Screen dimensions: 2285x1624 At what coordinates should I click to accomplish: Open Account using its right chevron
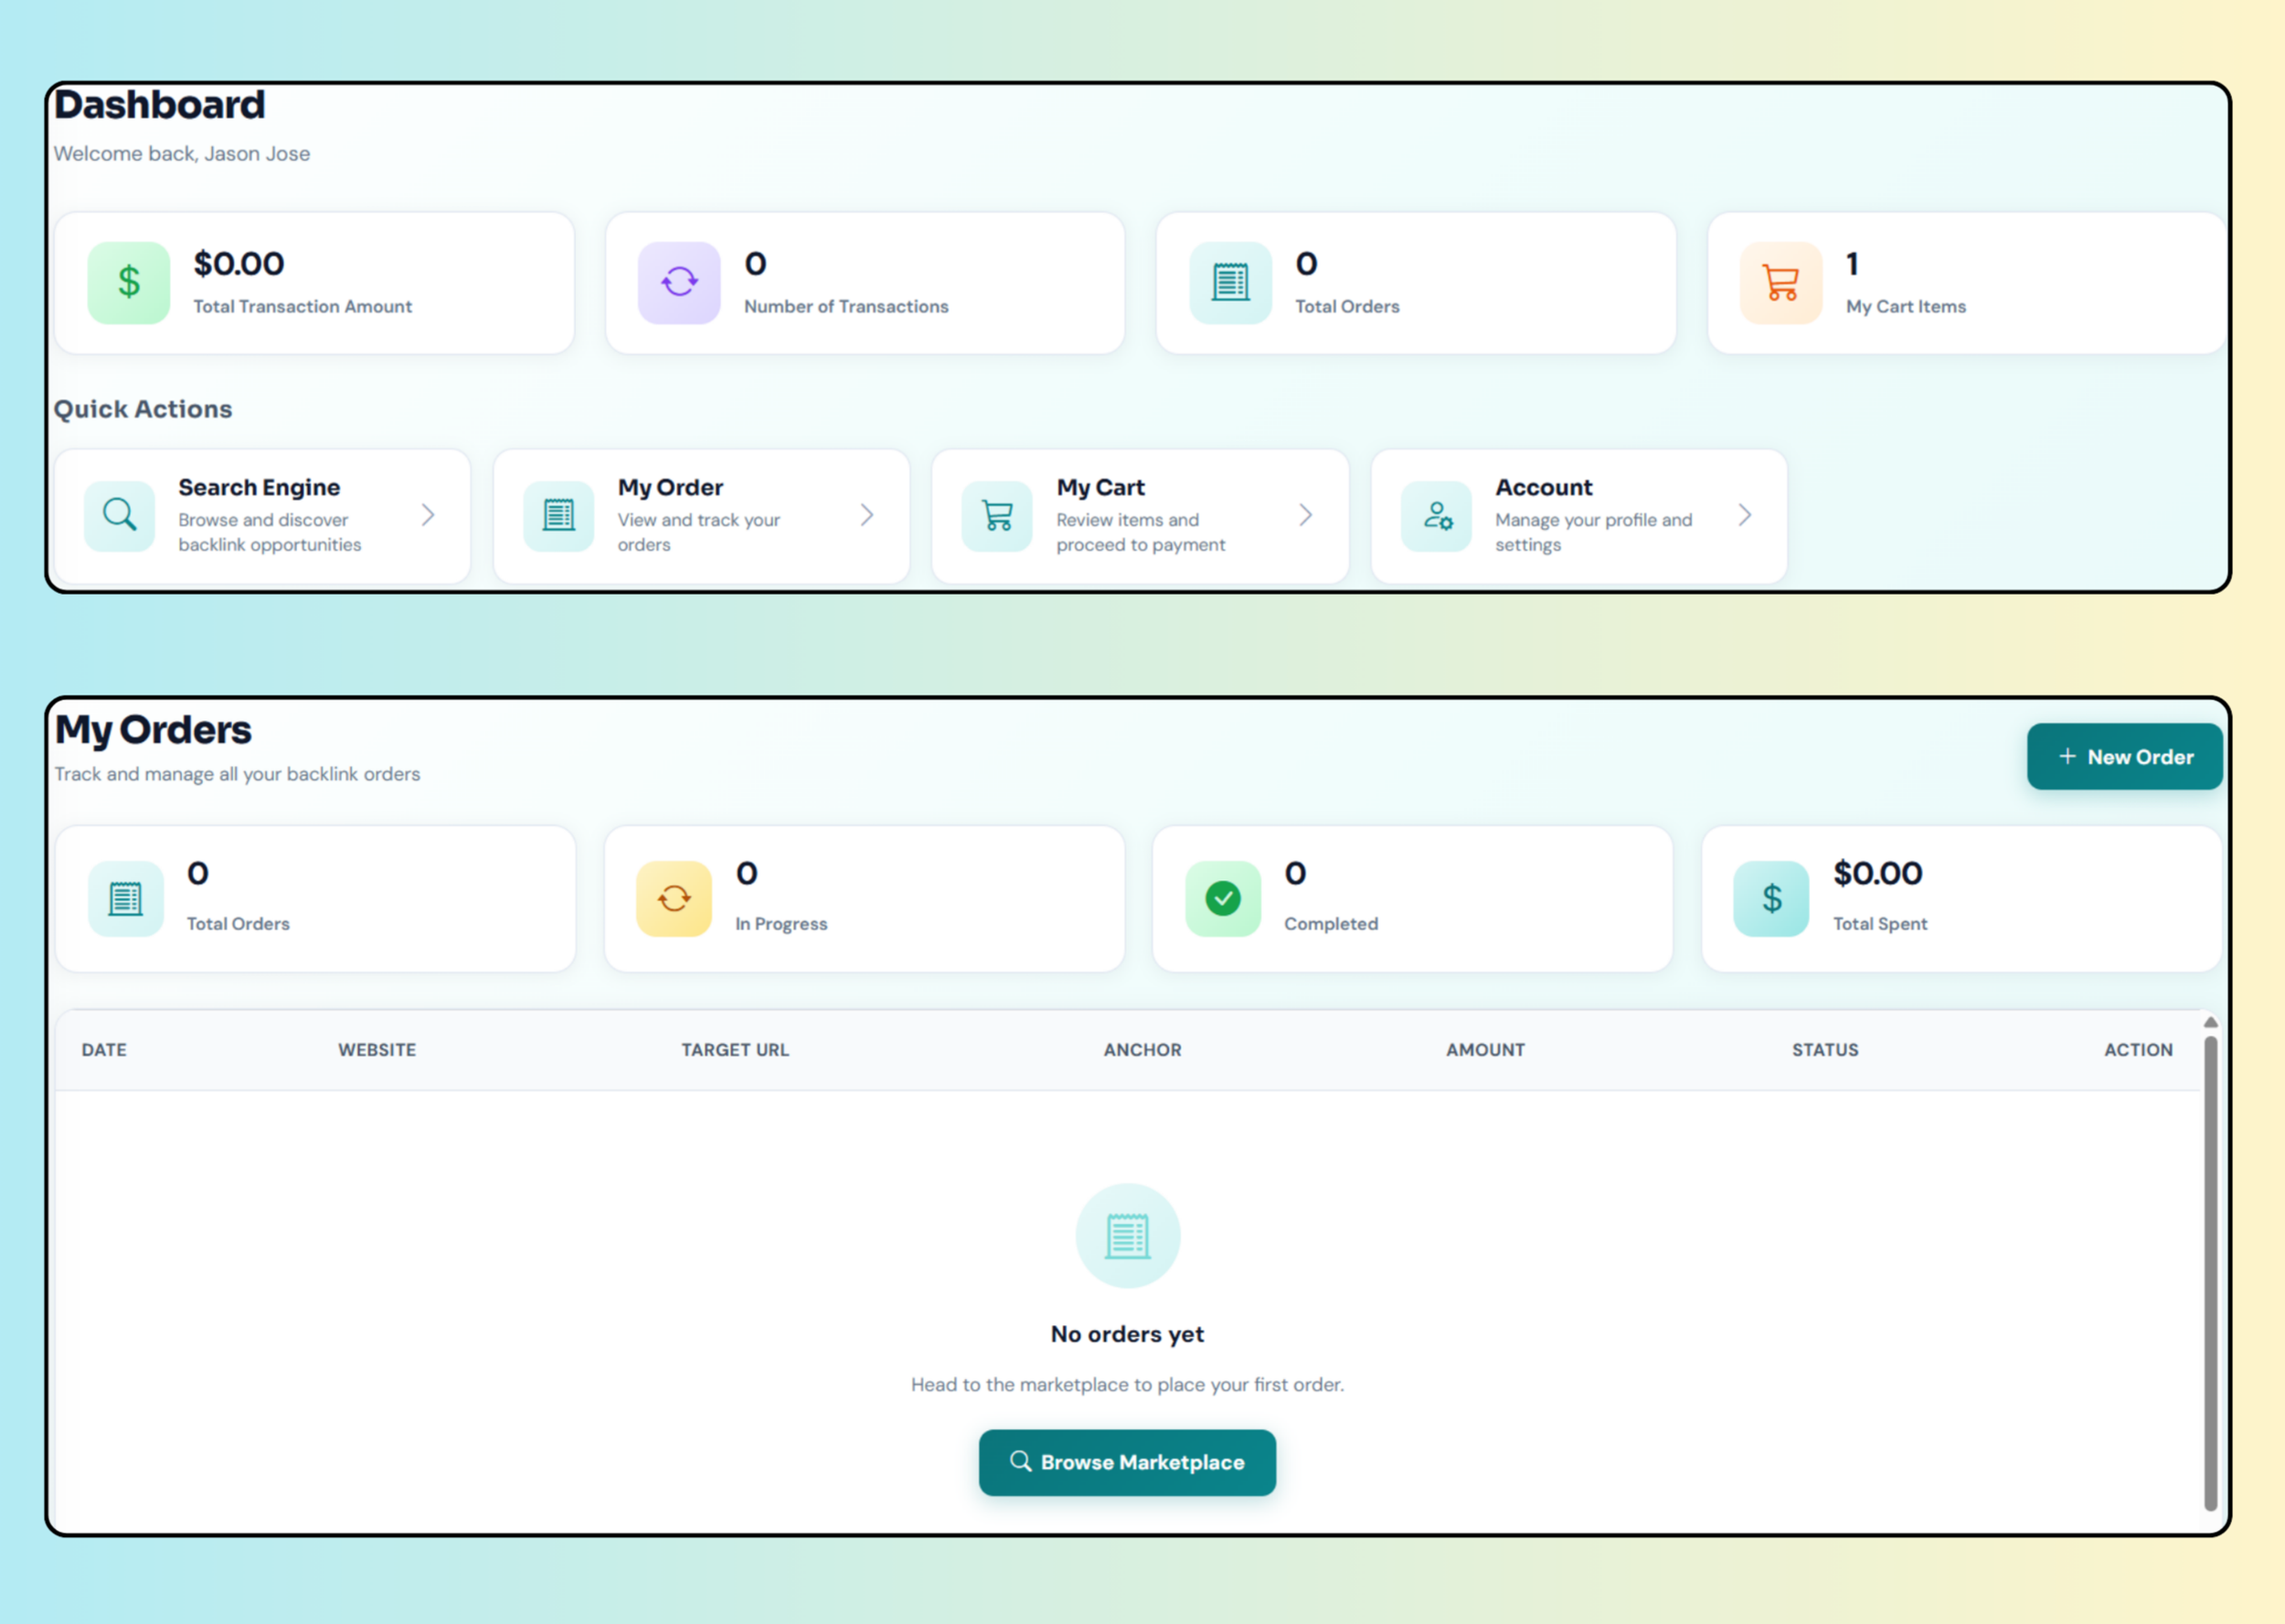pyautogui.click(x=1745, y=515)
